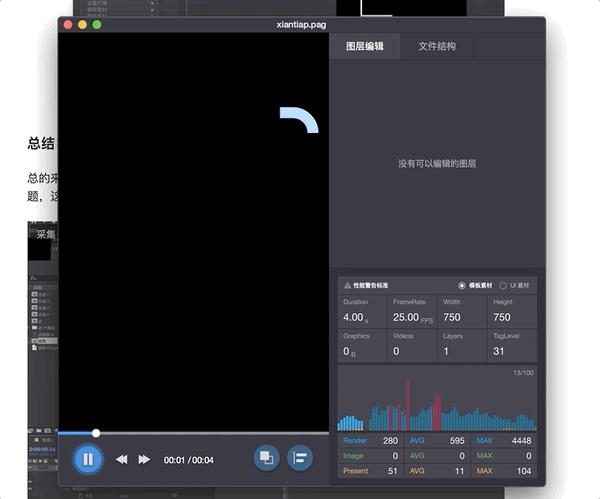Screen dimensions: 600x499
Task: Click the Graphics value 0
Action: 346,351
